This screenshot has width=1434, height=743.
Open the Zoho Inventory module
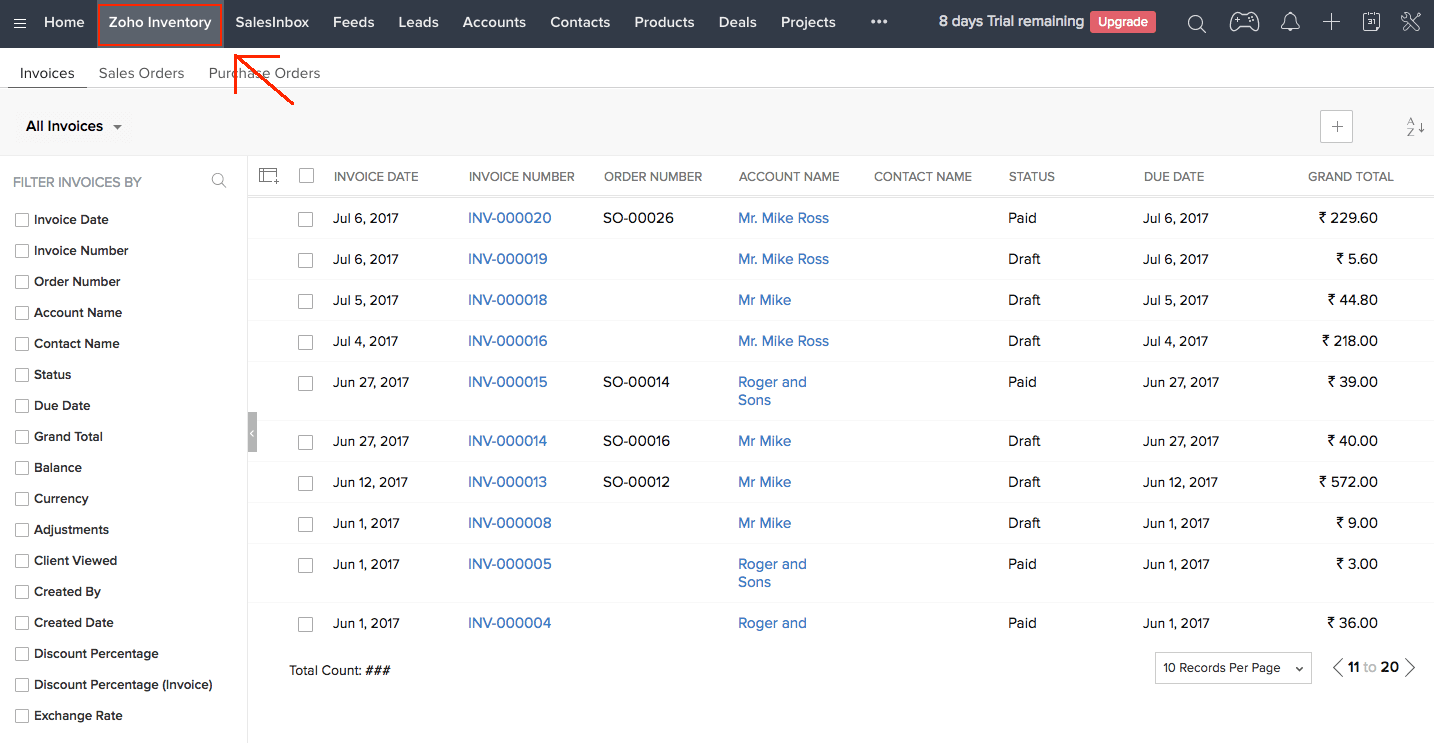[160, 22]
